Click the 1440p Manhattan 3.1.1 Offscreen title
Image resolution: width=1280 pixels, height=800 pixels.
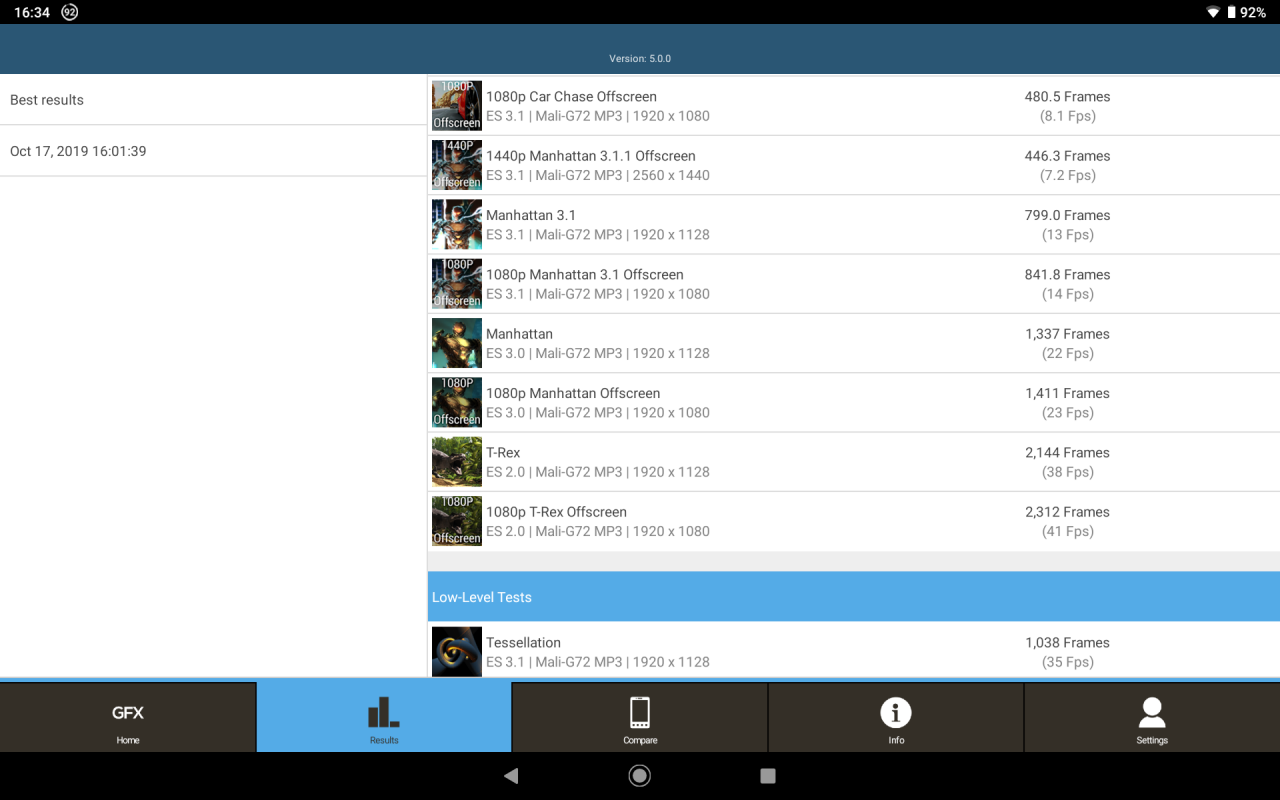coord(590,156)
